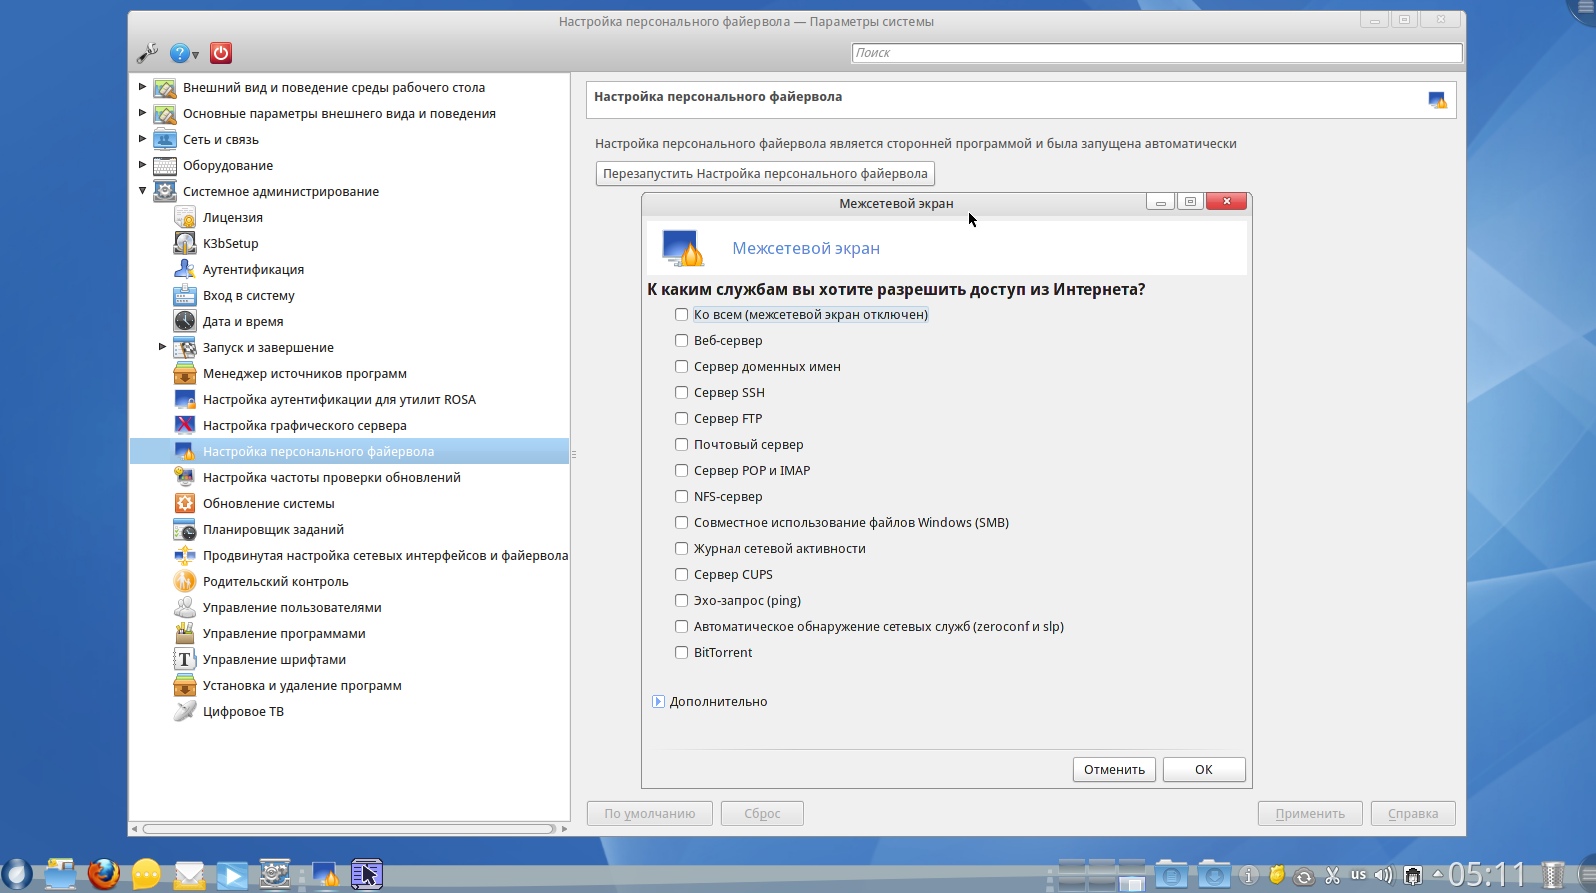Show hidden tray icons arrow
Screen dimensions: 1596x893
coord(1438,874)
